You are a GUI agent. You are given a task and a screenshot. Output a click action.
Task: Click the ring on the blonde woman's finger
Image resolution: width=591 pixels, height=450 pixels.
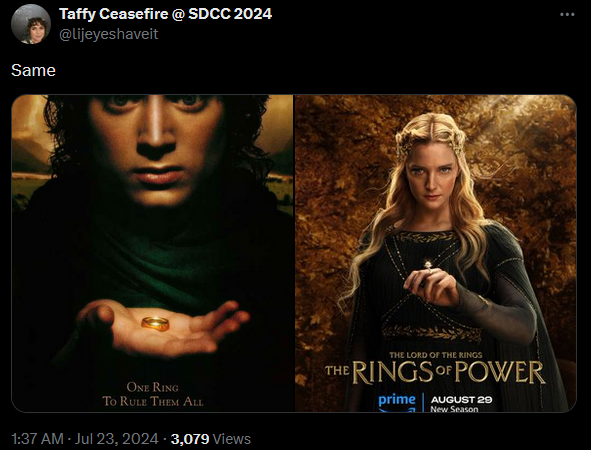pos(429,266)
